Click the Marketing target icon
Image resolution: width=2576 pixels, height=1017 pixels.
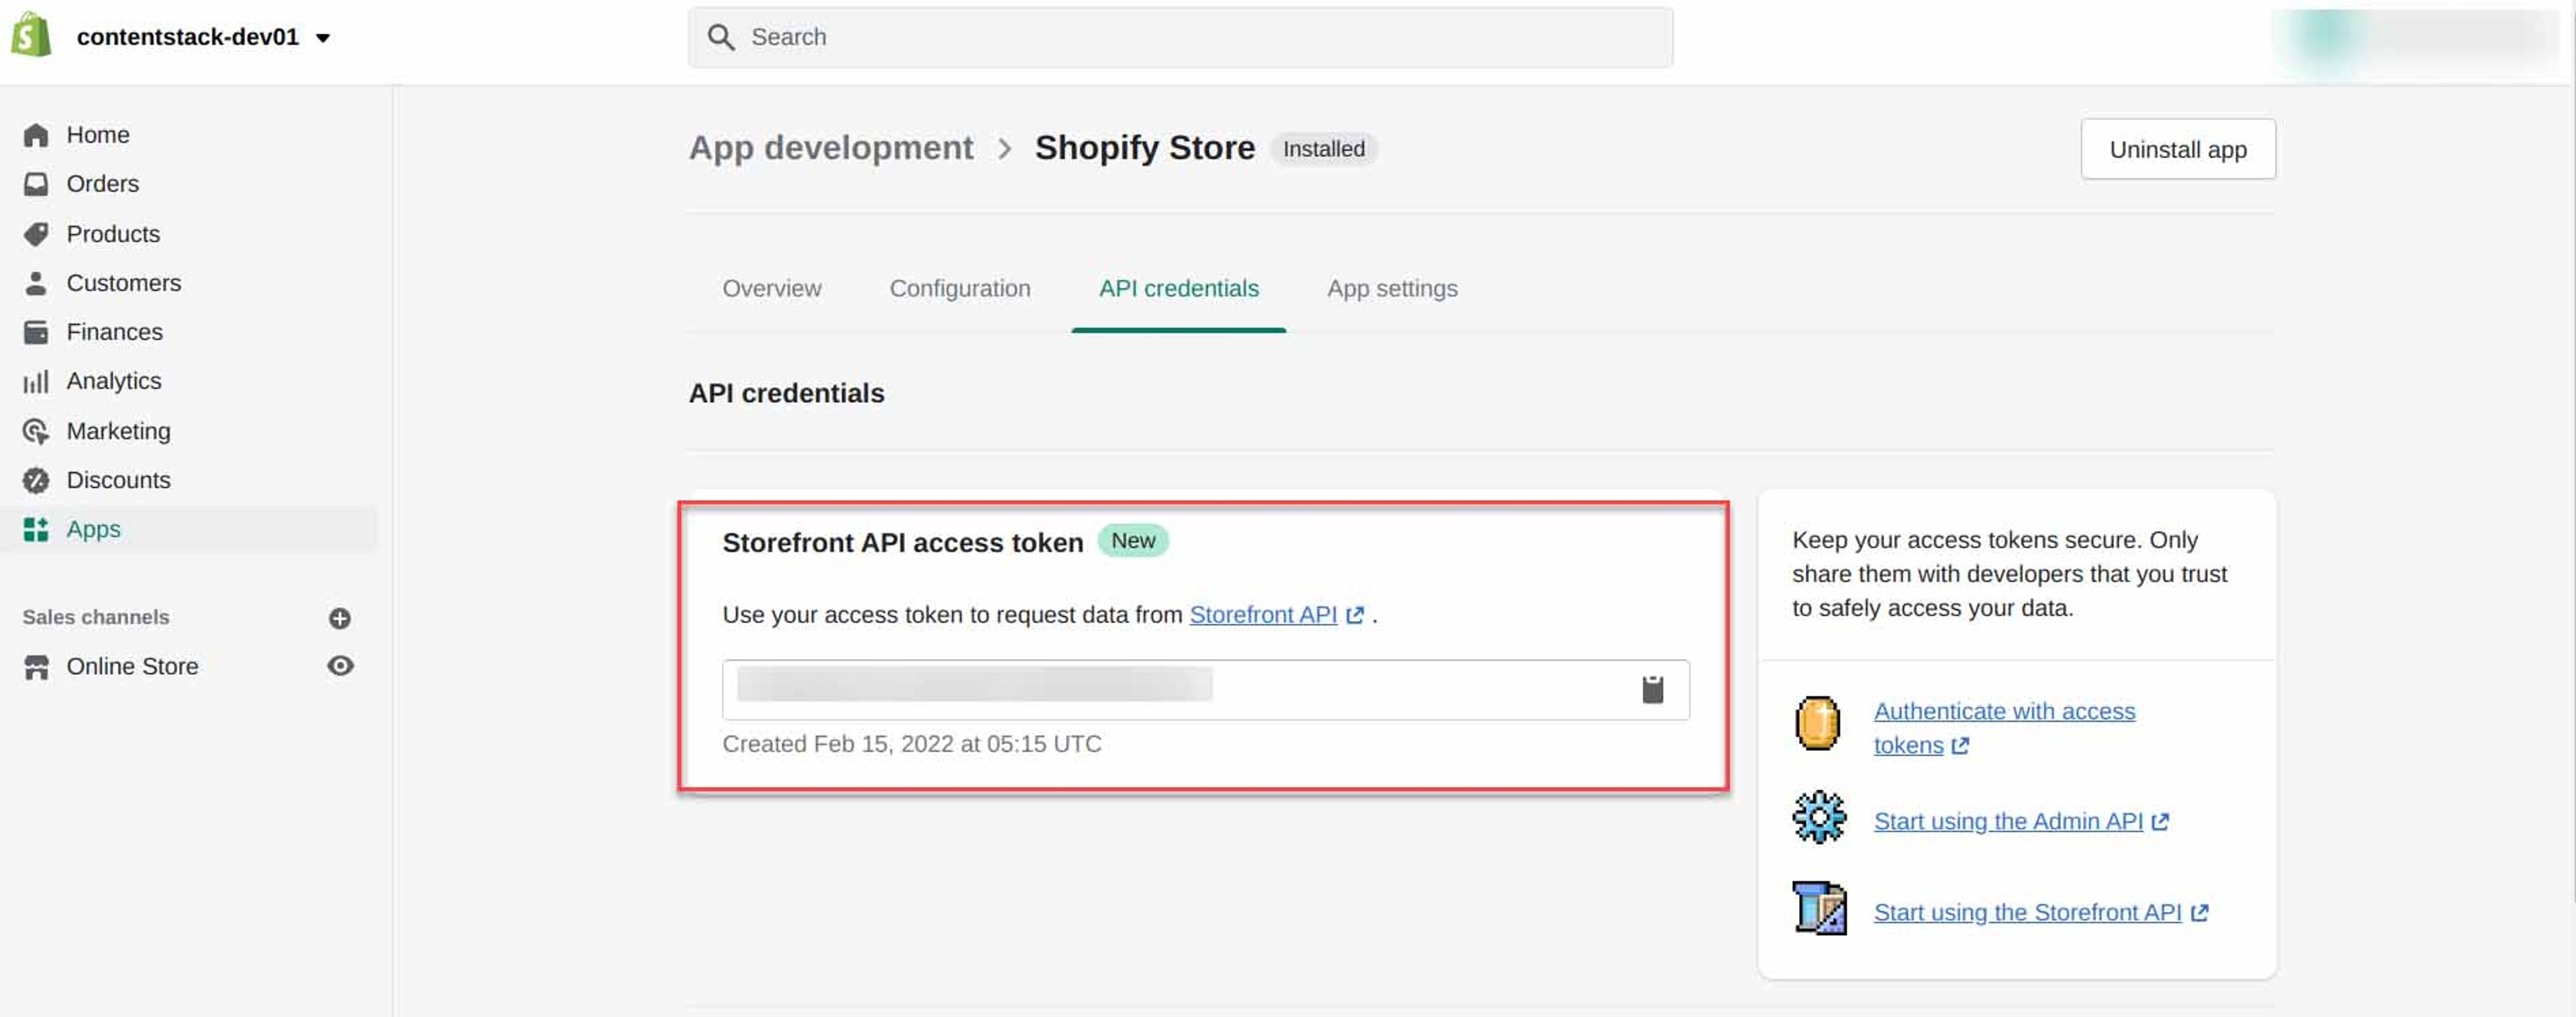click(x=36, y=431)
